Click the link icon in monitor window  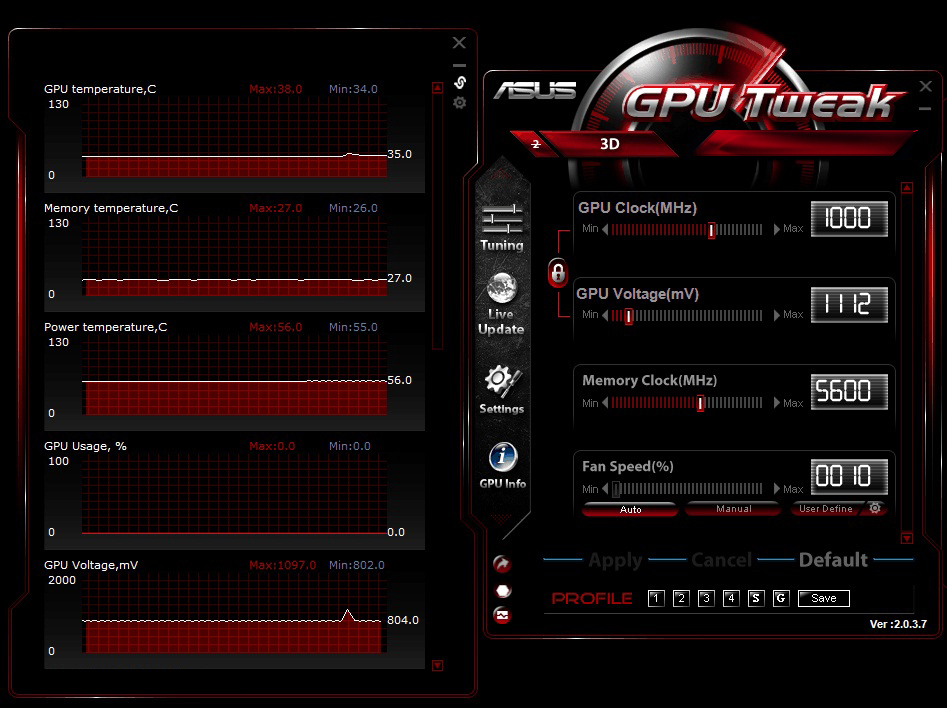[460, 82]
